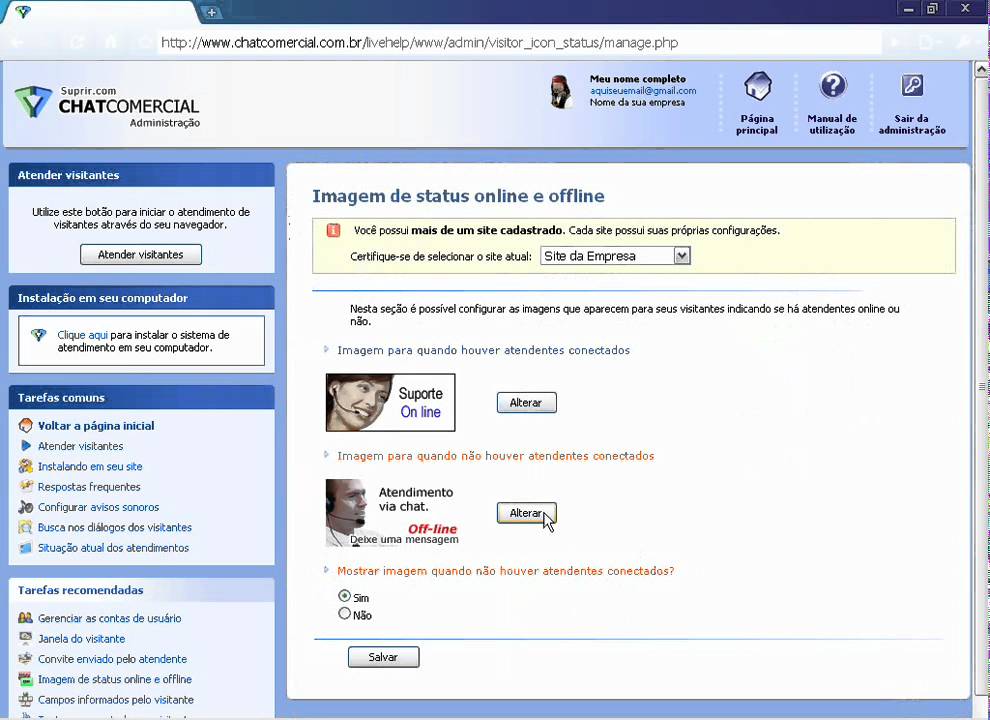Click the icon beside Configurar avisos sonoros
The width and height of the screenshot is (990, 720).
25,507
